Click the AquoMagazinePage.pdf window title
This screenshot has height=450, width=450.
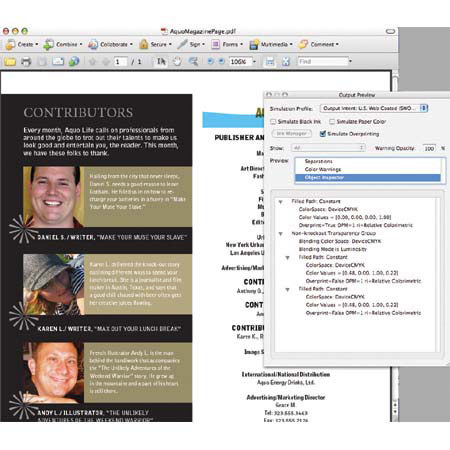point(202,31)
